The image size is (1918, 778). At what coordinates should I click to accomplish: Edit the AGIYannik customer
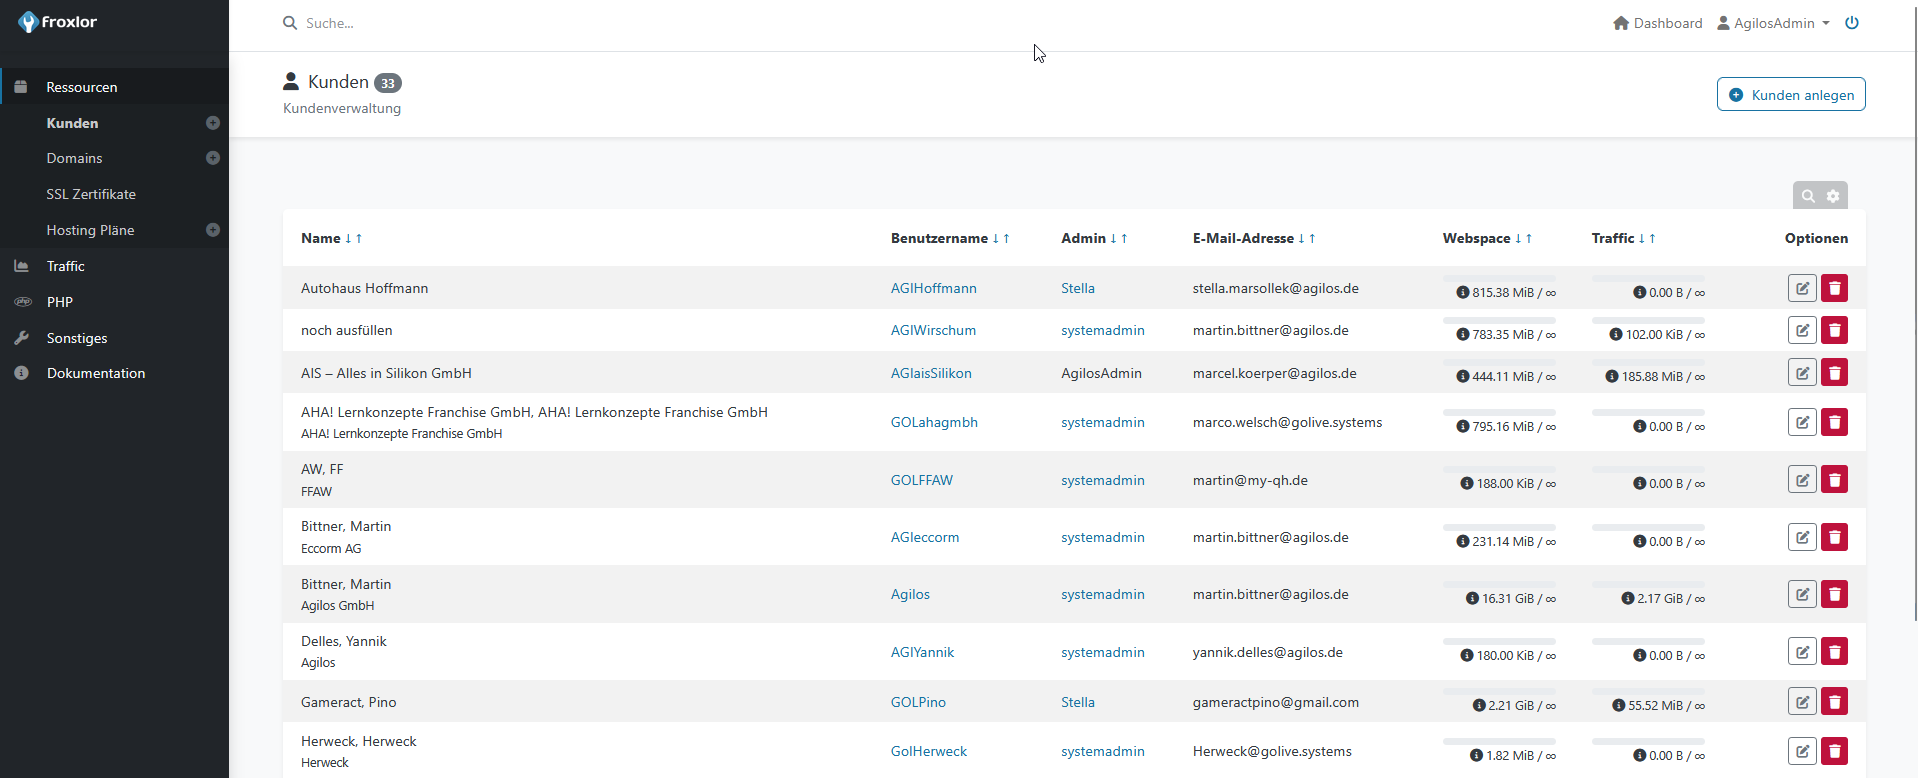pyautogui.click(x=1802, y=652)
